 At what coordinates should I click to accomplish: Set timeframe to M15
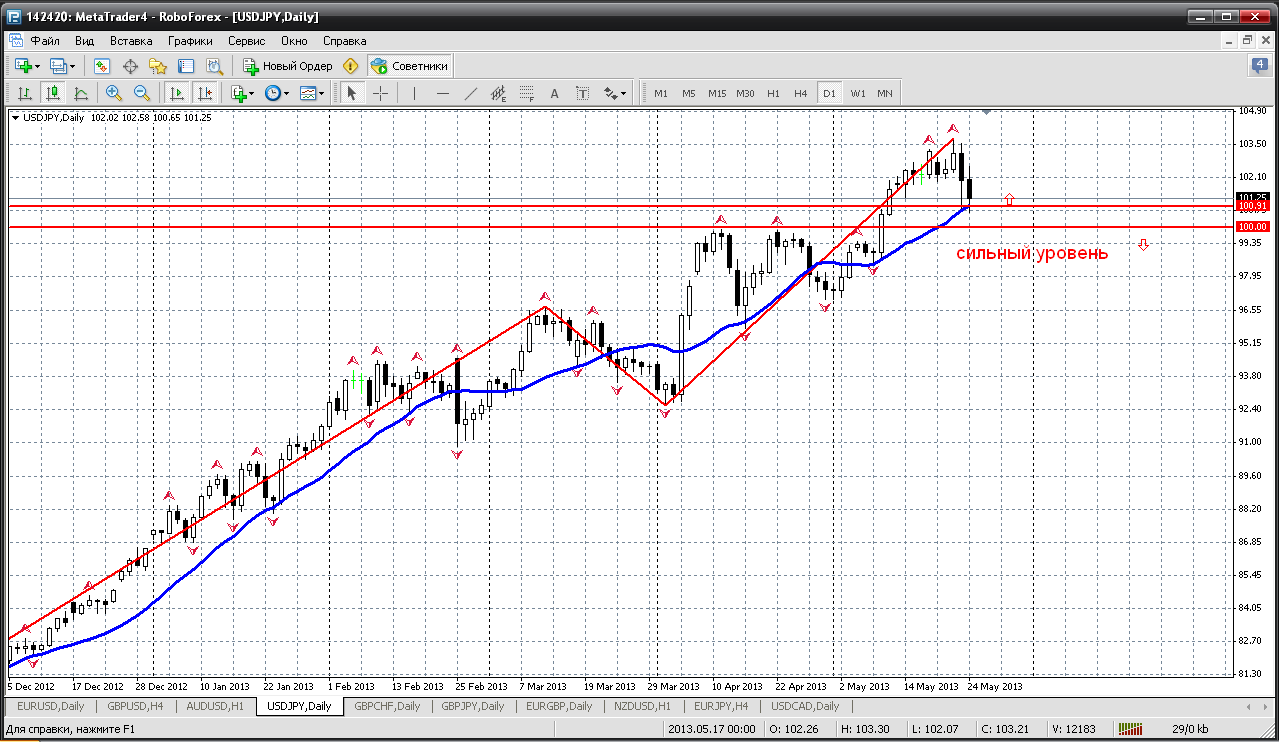(717, 93)
